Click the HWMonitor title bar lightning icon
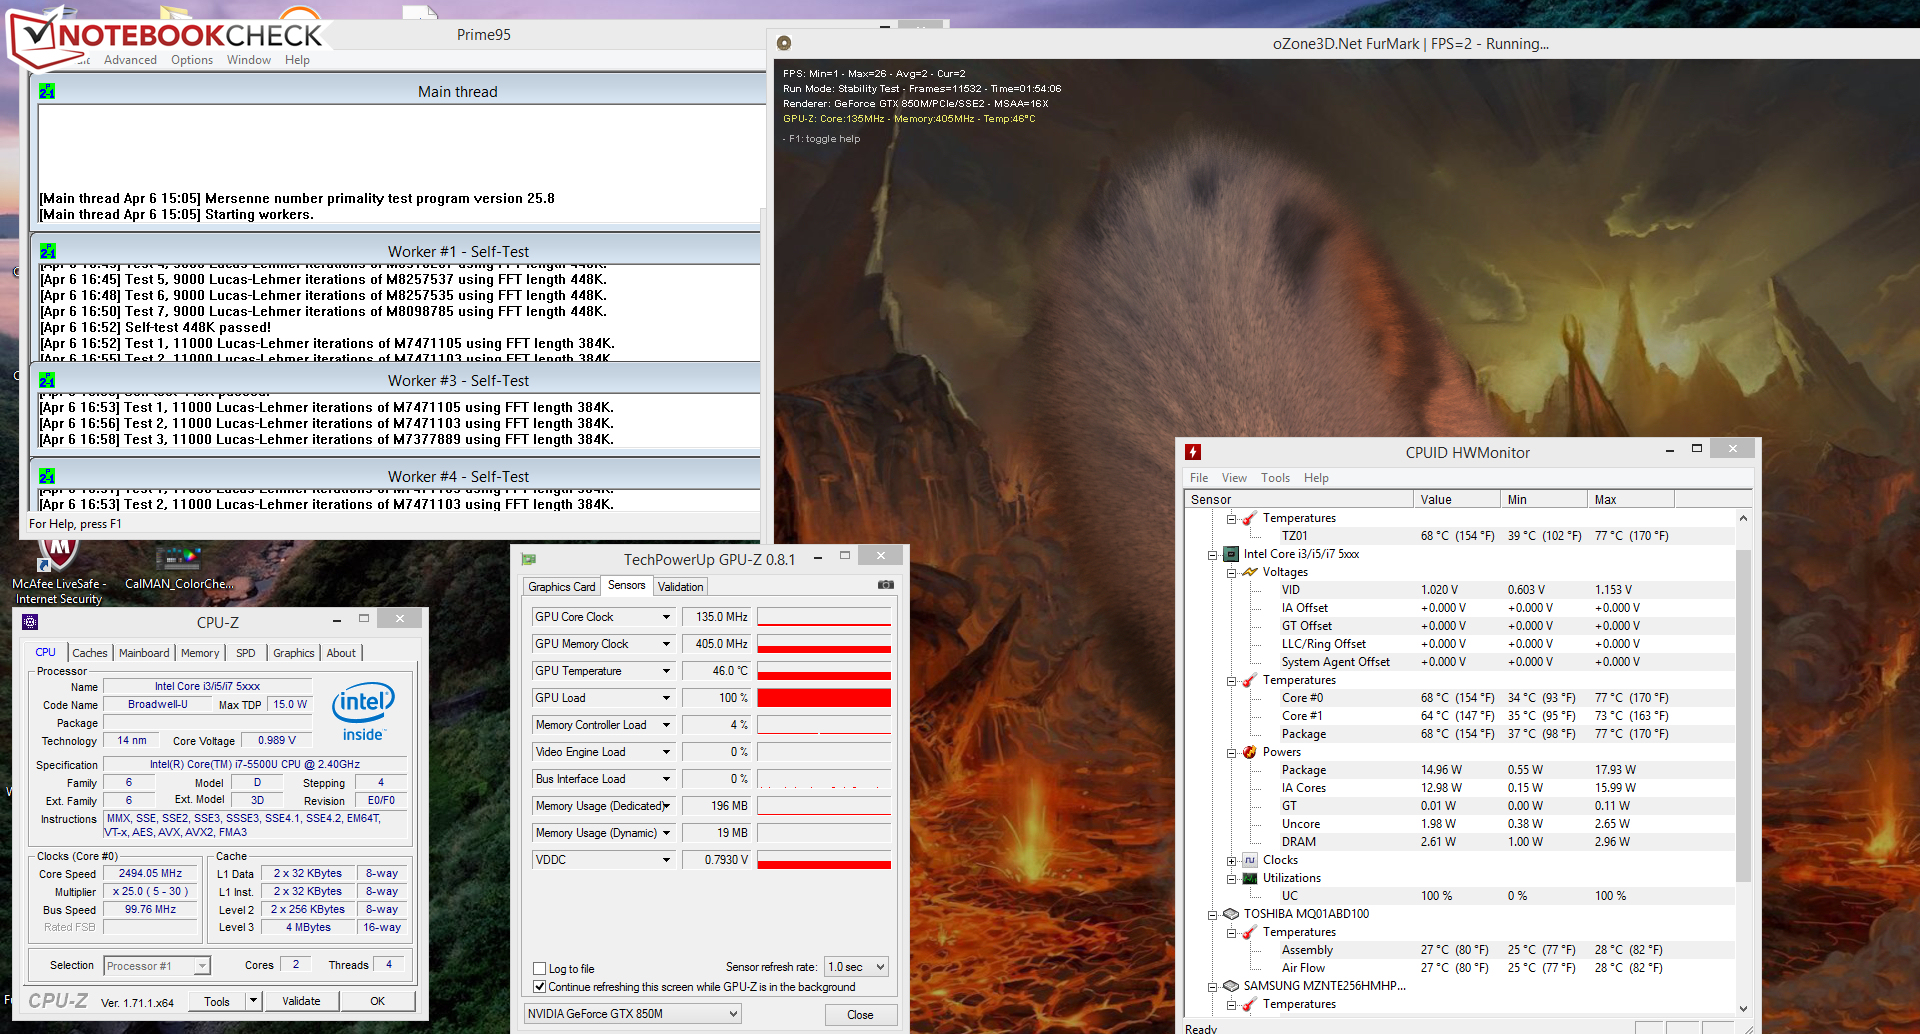The height and width of the screenshot is (1034, 1920). pyautogui.click(x=1192, y=452)
